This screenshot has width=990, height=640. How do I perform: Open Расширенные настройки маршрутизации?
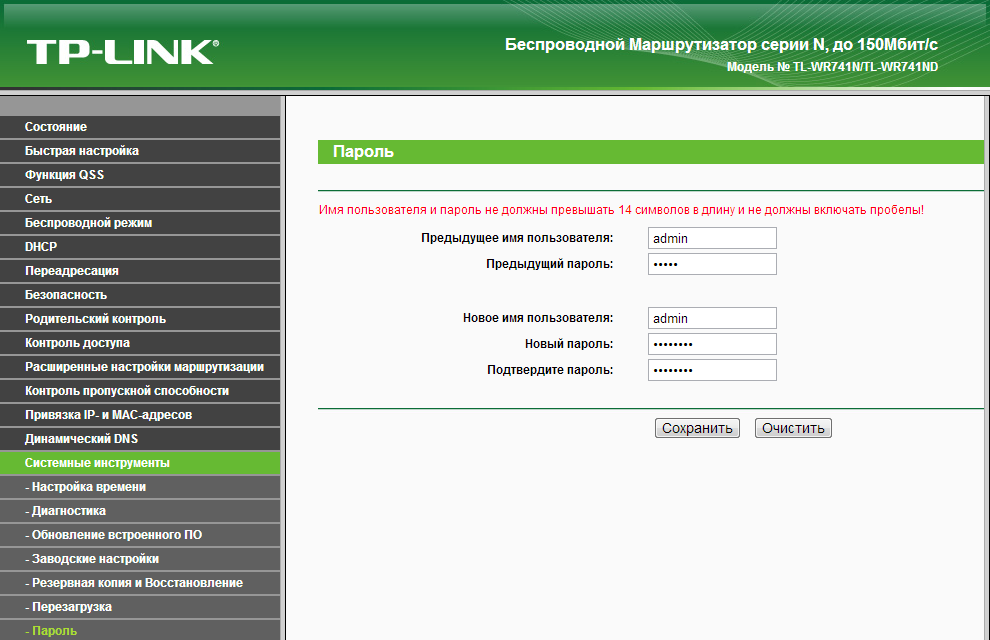(x=140, y=367)
